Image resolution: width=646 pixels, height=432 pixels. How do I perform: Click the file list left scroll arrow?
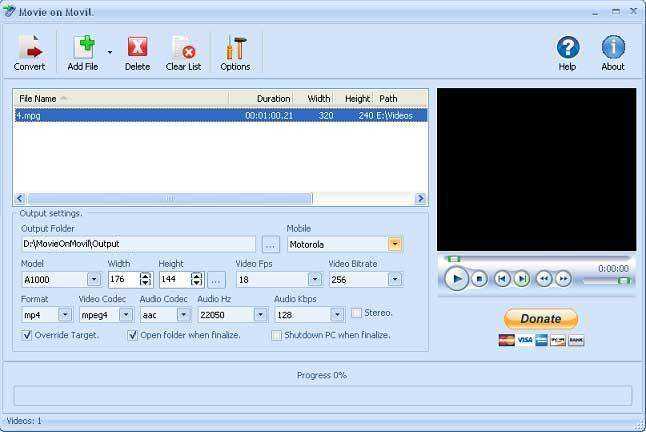19,198
